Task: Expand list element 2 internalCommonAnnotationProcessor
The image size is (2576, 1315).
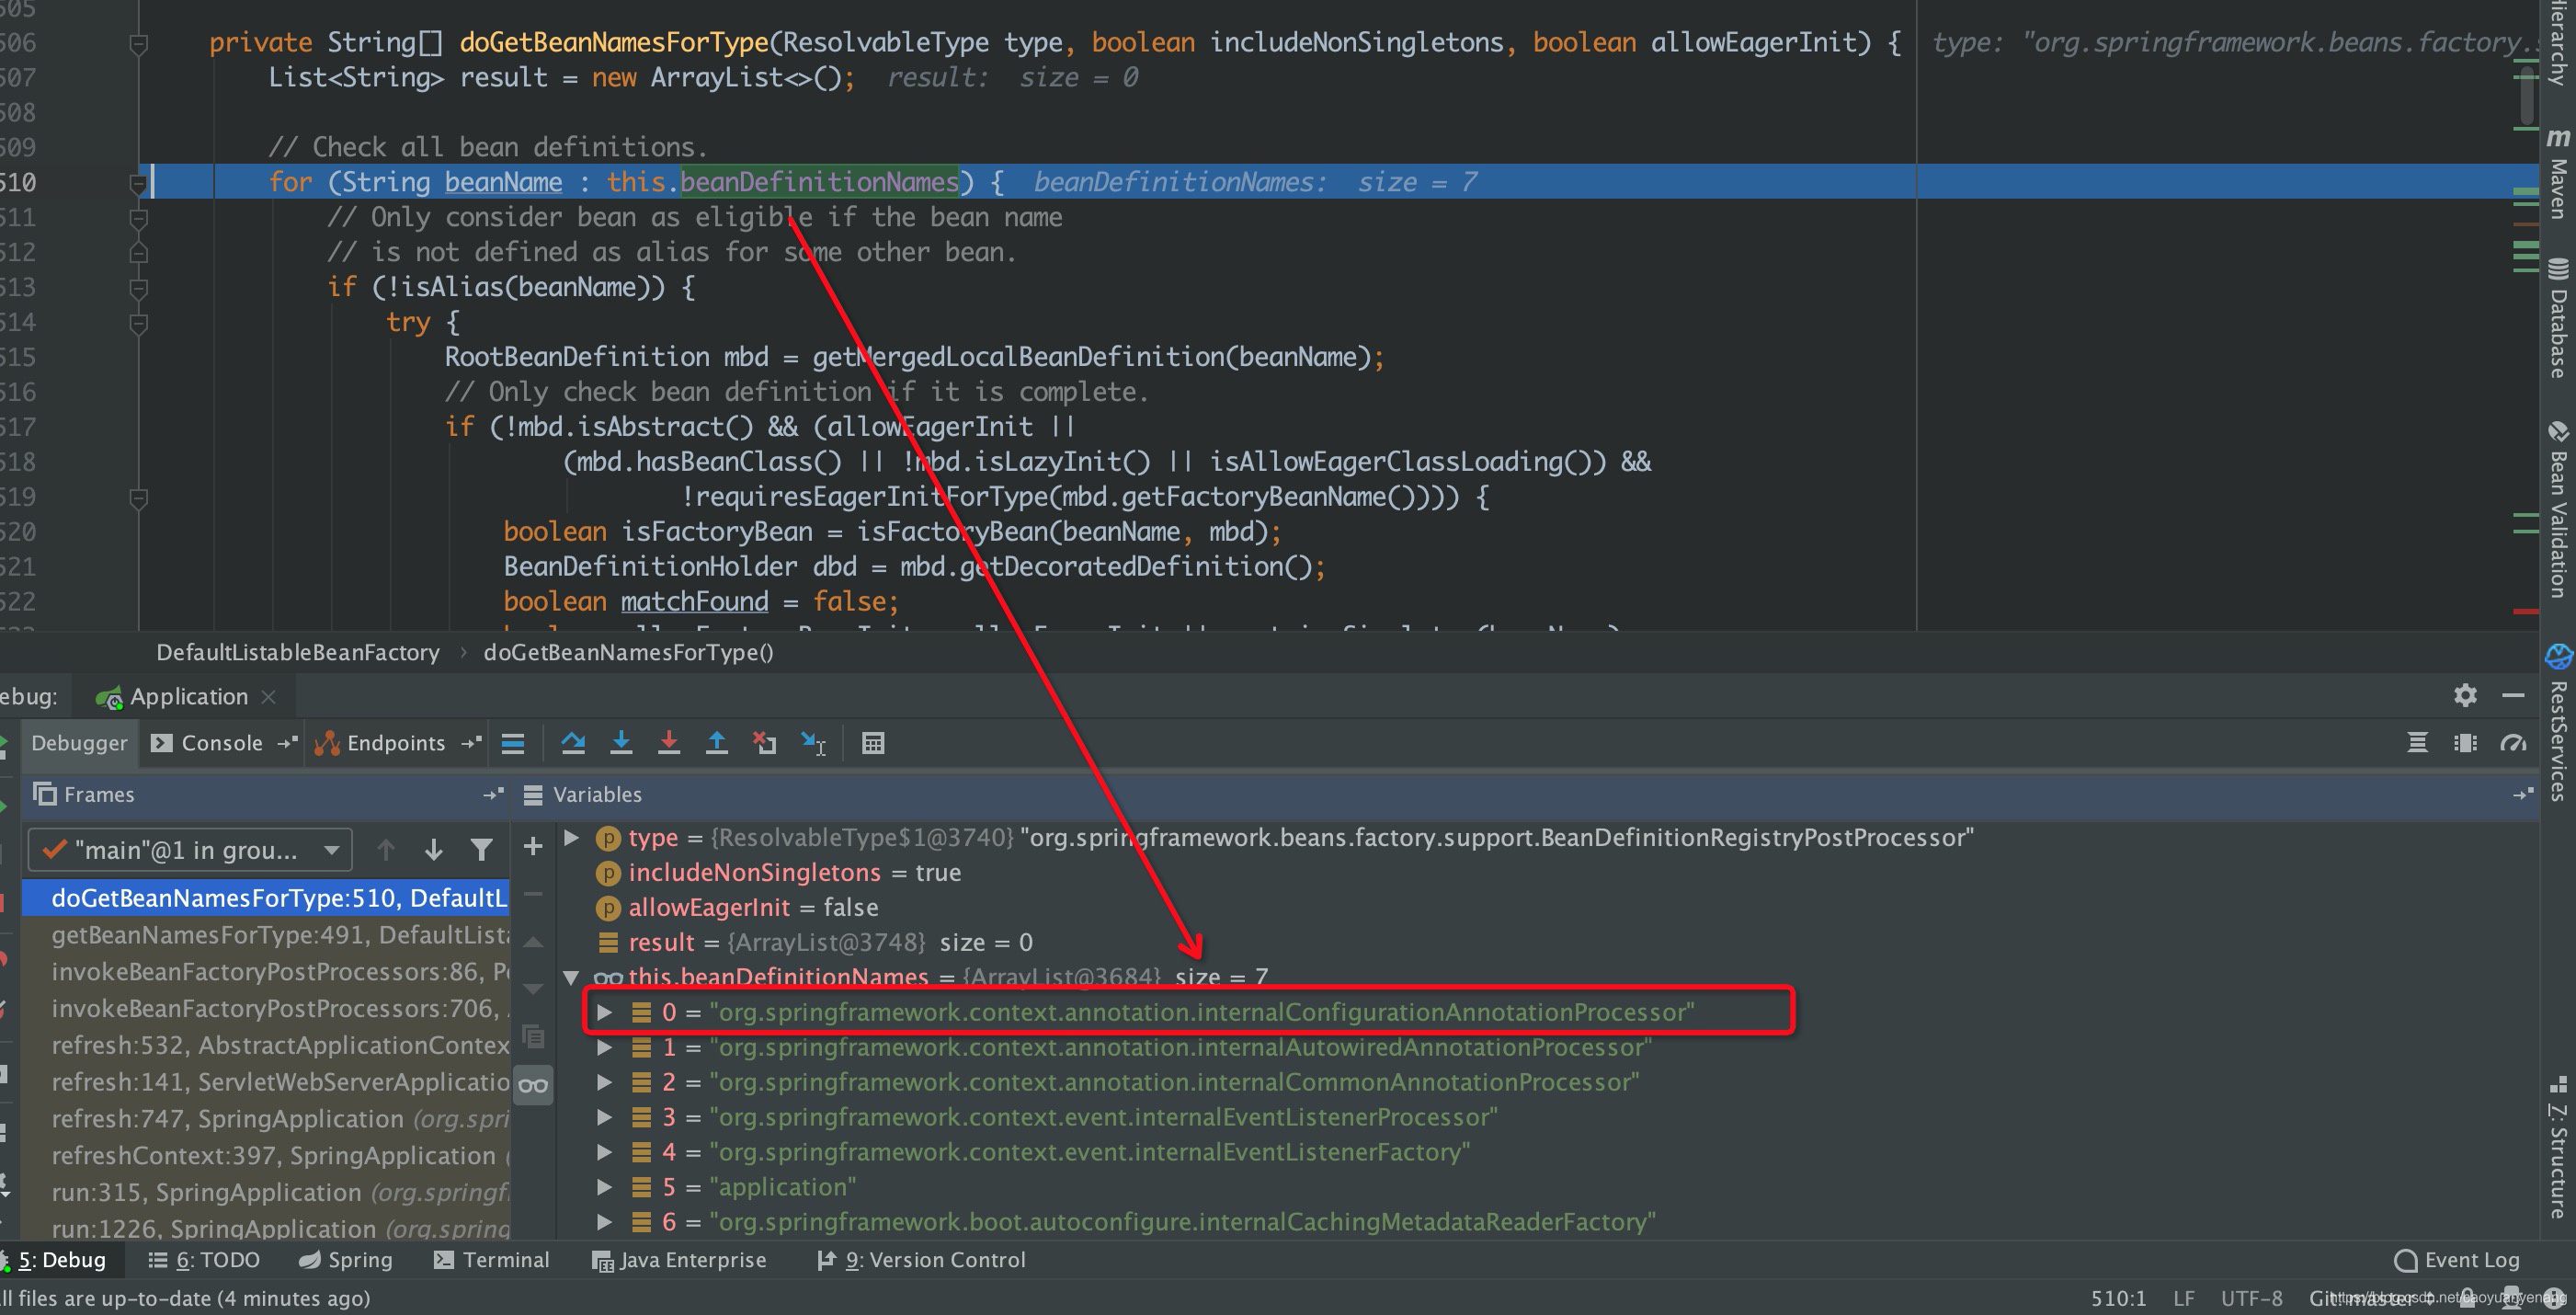Action: point(605,1082)
